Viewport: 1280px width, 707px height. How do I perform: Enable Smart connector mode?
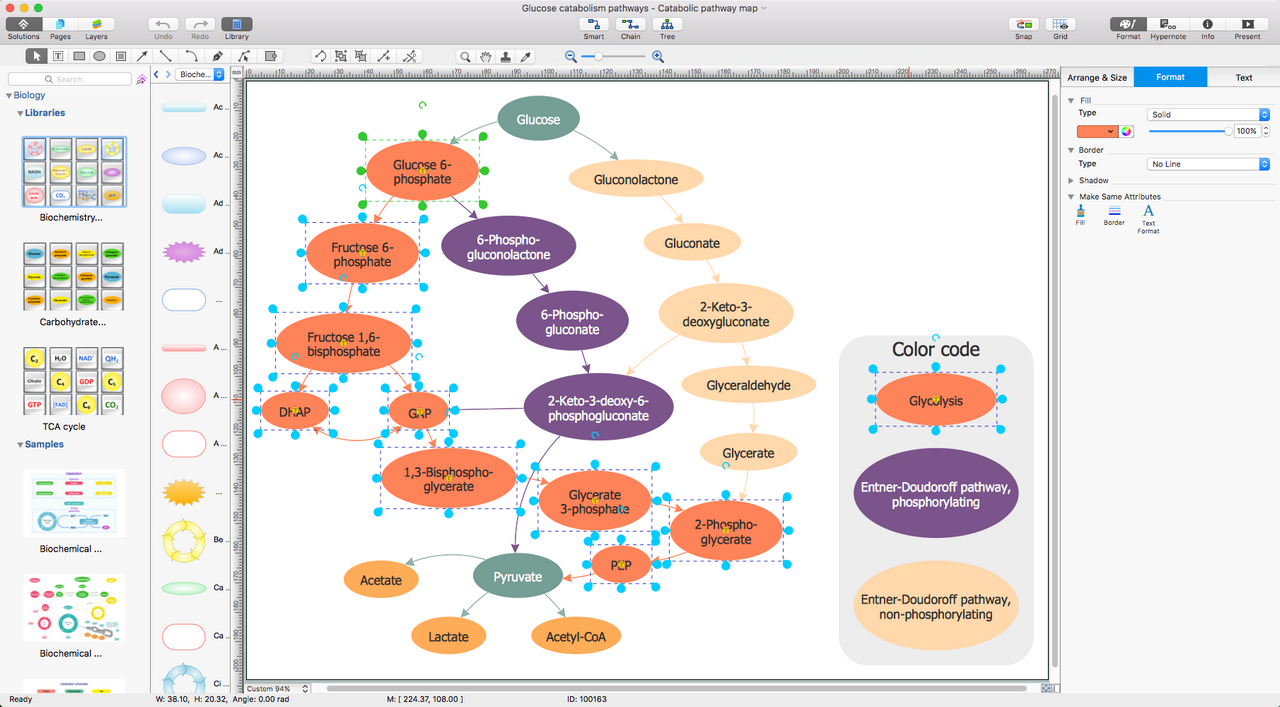pos(594,24)
